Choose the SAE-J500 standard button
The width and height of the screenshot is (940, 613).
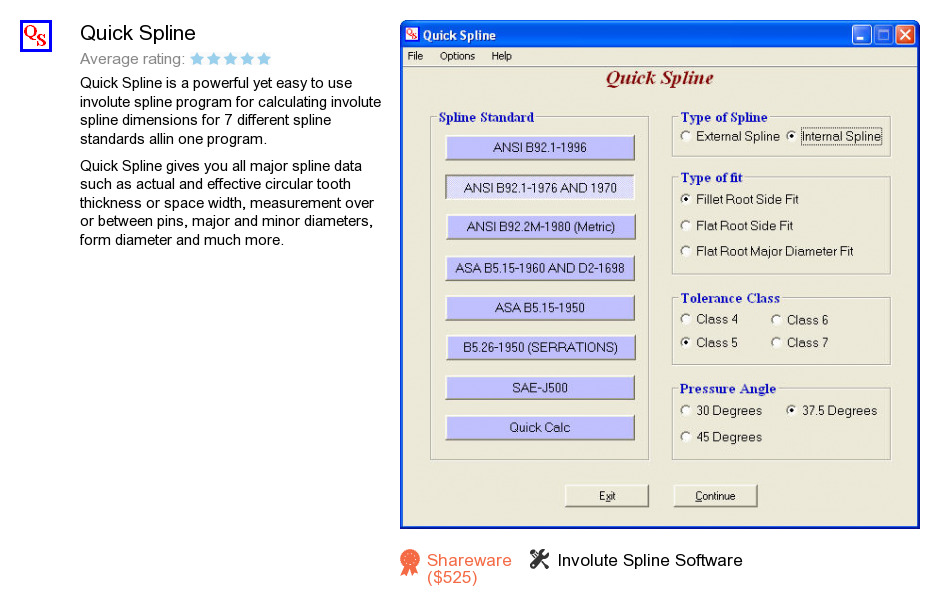click(x=540, y=388)
